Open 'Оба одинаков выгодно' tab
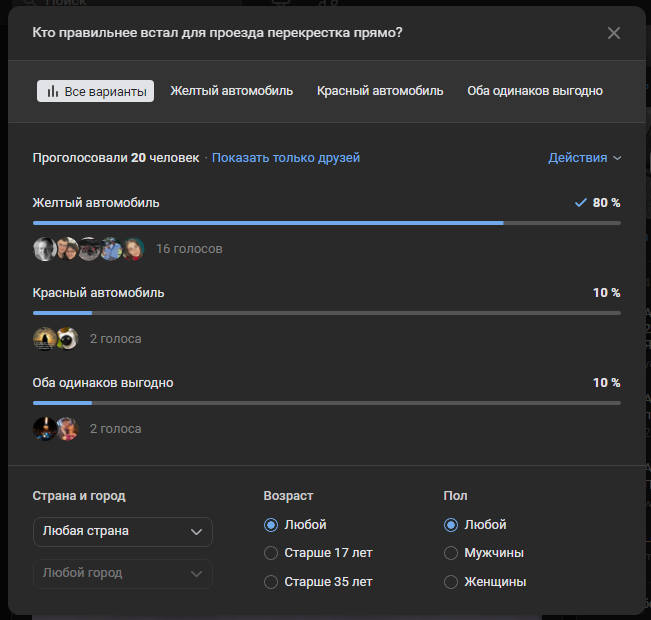The image size is (651, 620). click(535, 91)
